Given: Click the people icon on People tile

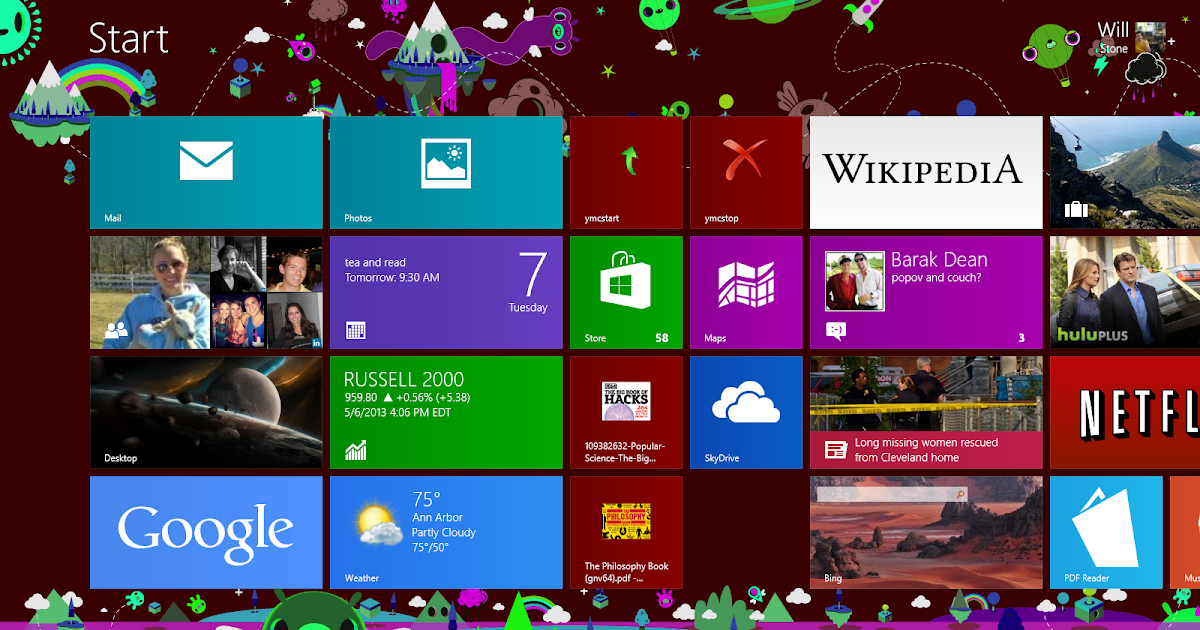Looking at the screenshot, I should (x=116, y=331).
